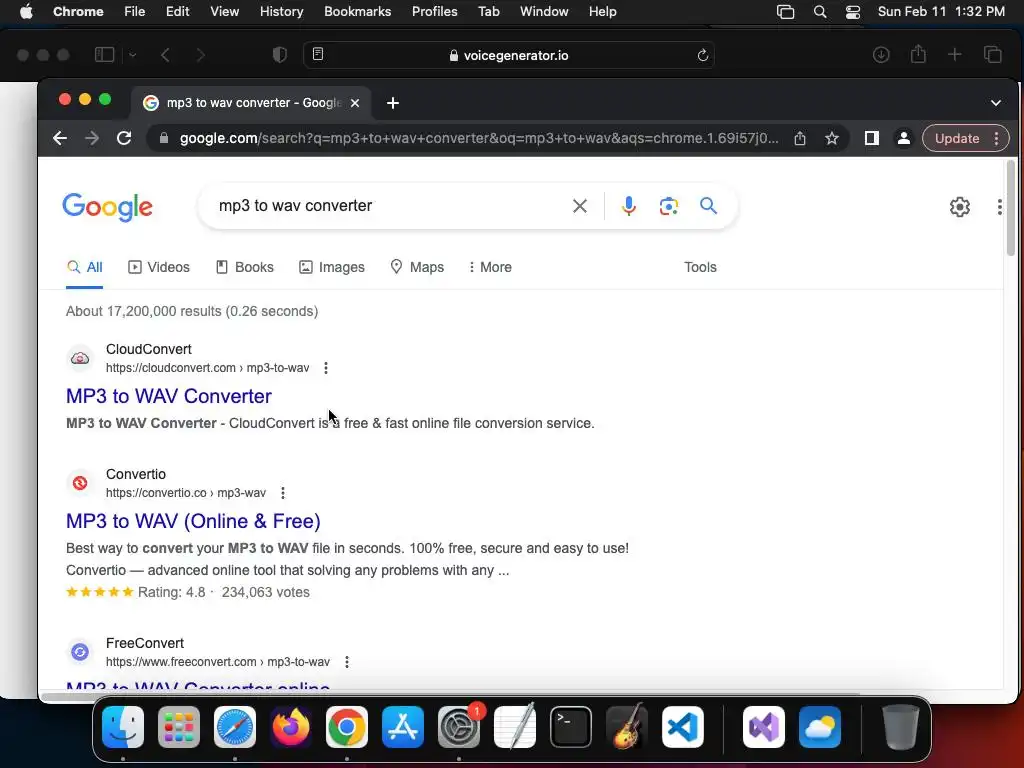Focus the Google search text field
Viewport: 1024px width, 768px height.
point(392,206)
